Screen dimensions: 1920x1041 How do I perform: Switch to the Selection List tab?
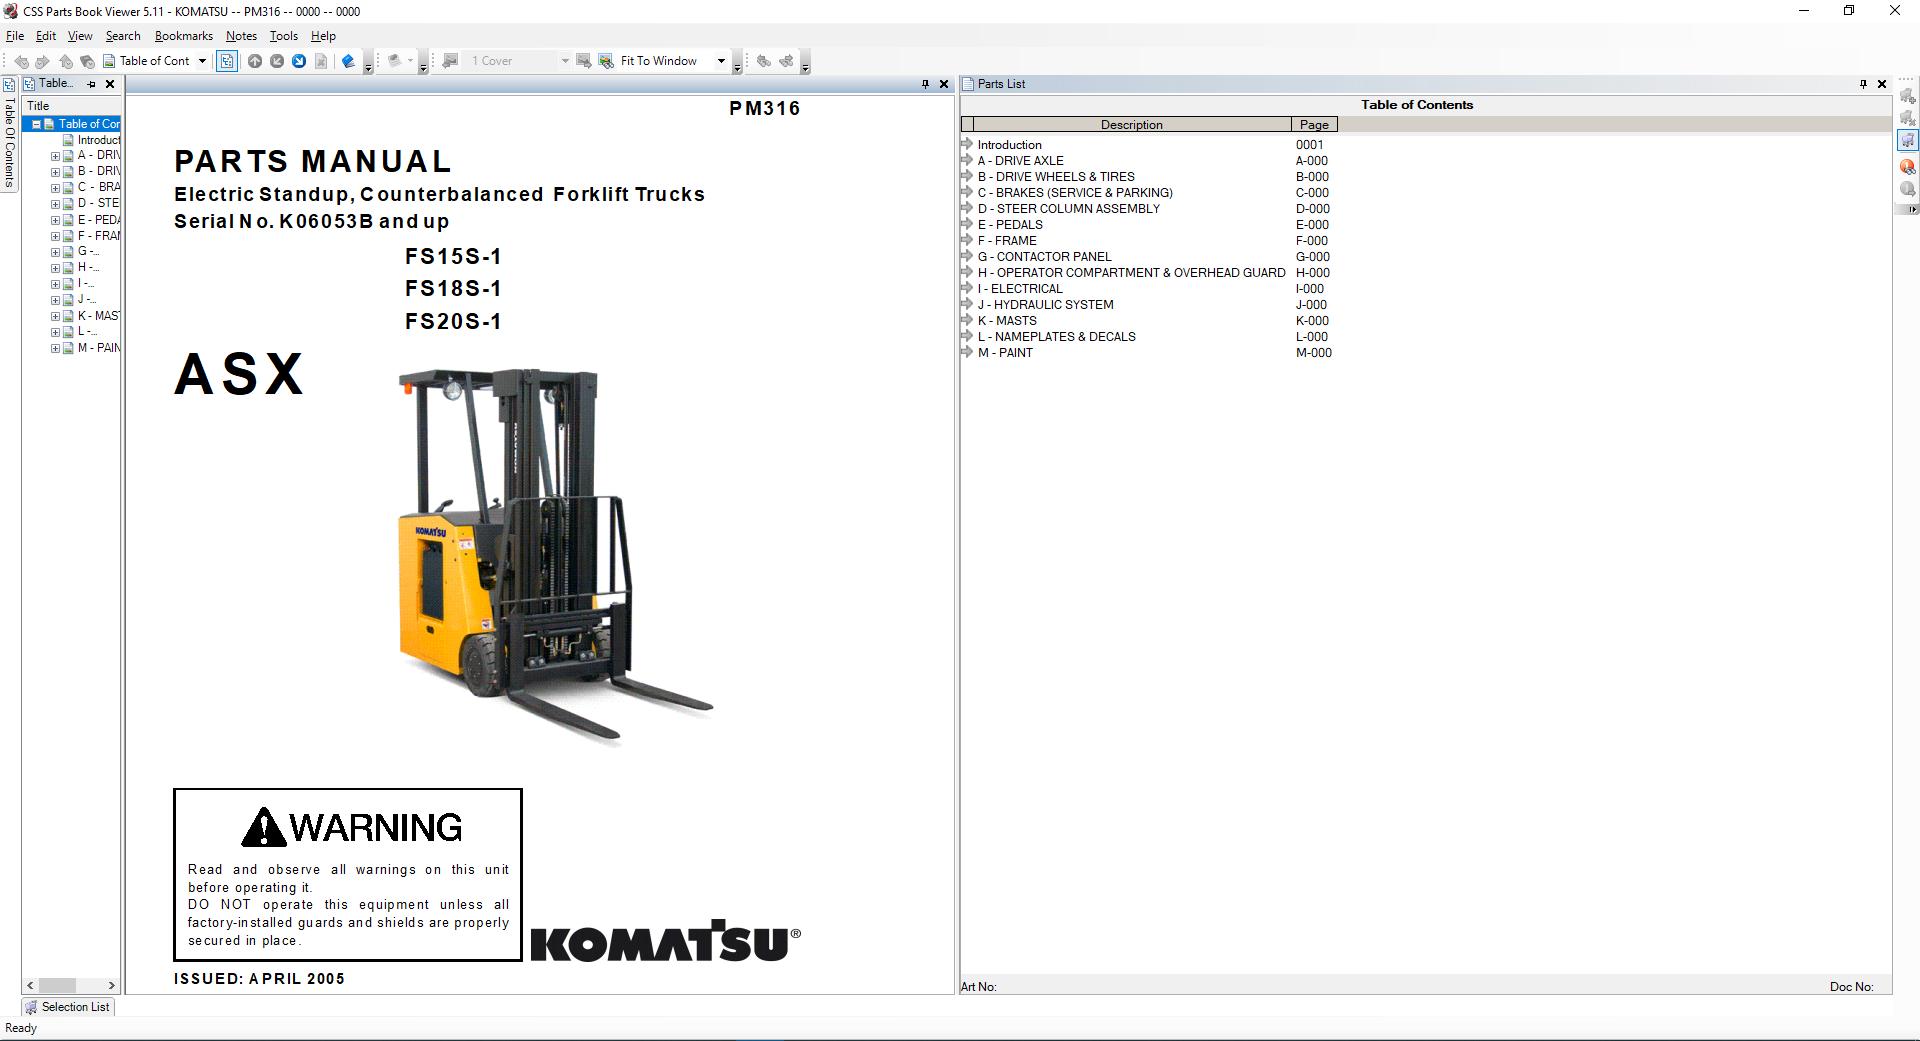(68, 1007)
